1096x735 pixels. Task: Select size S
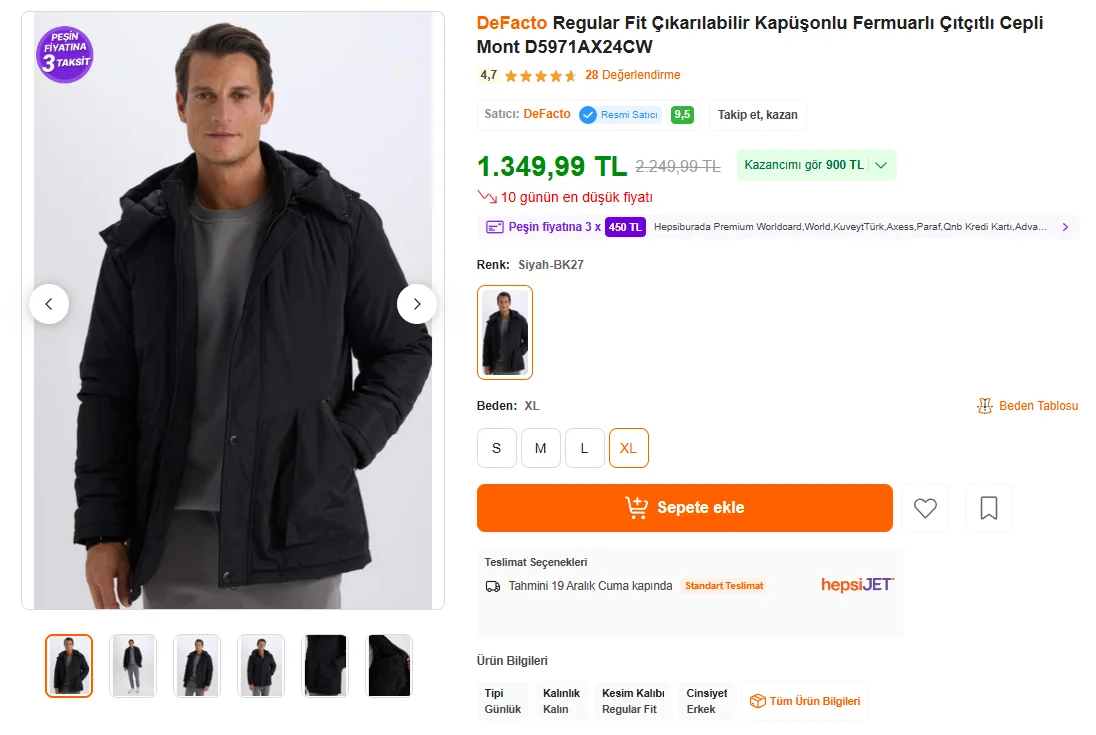coord(496,448)
